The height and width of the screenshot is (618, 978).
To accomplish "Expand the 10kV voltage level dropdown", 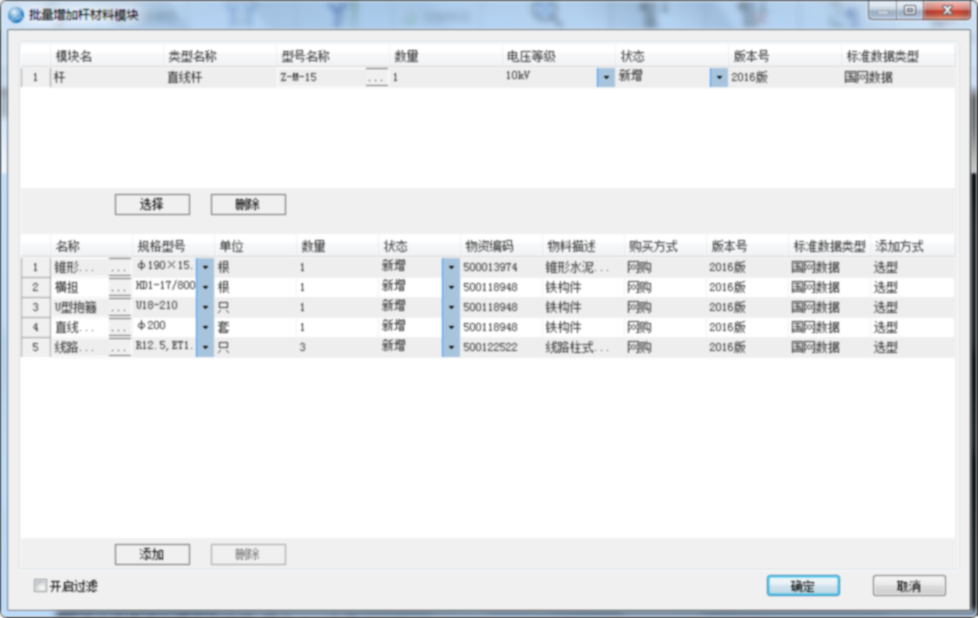I will click(x=605, y=78).
